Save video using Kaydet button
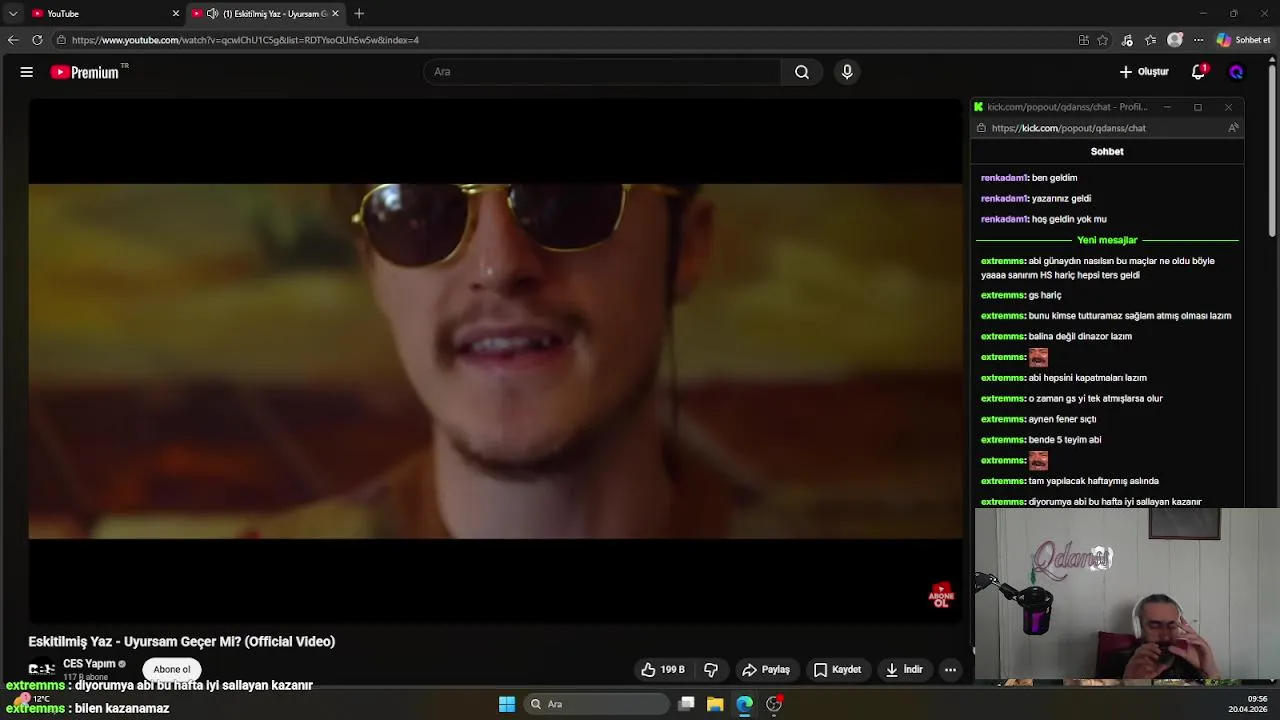The image size is (1280, 720). pos(838,670)
